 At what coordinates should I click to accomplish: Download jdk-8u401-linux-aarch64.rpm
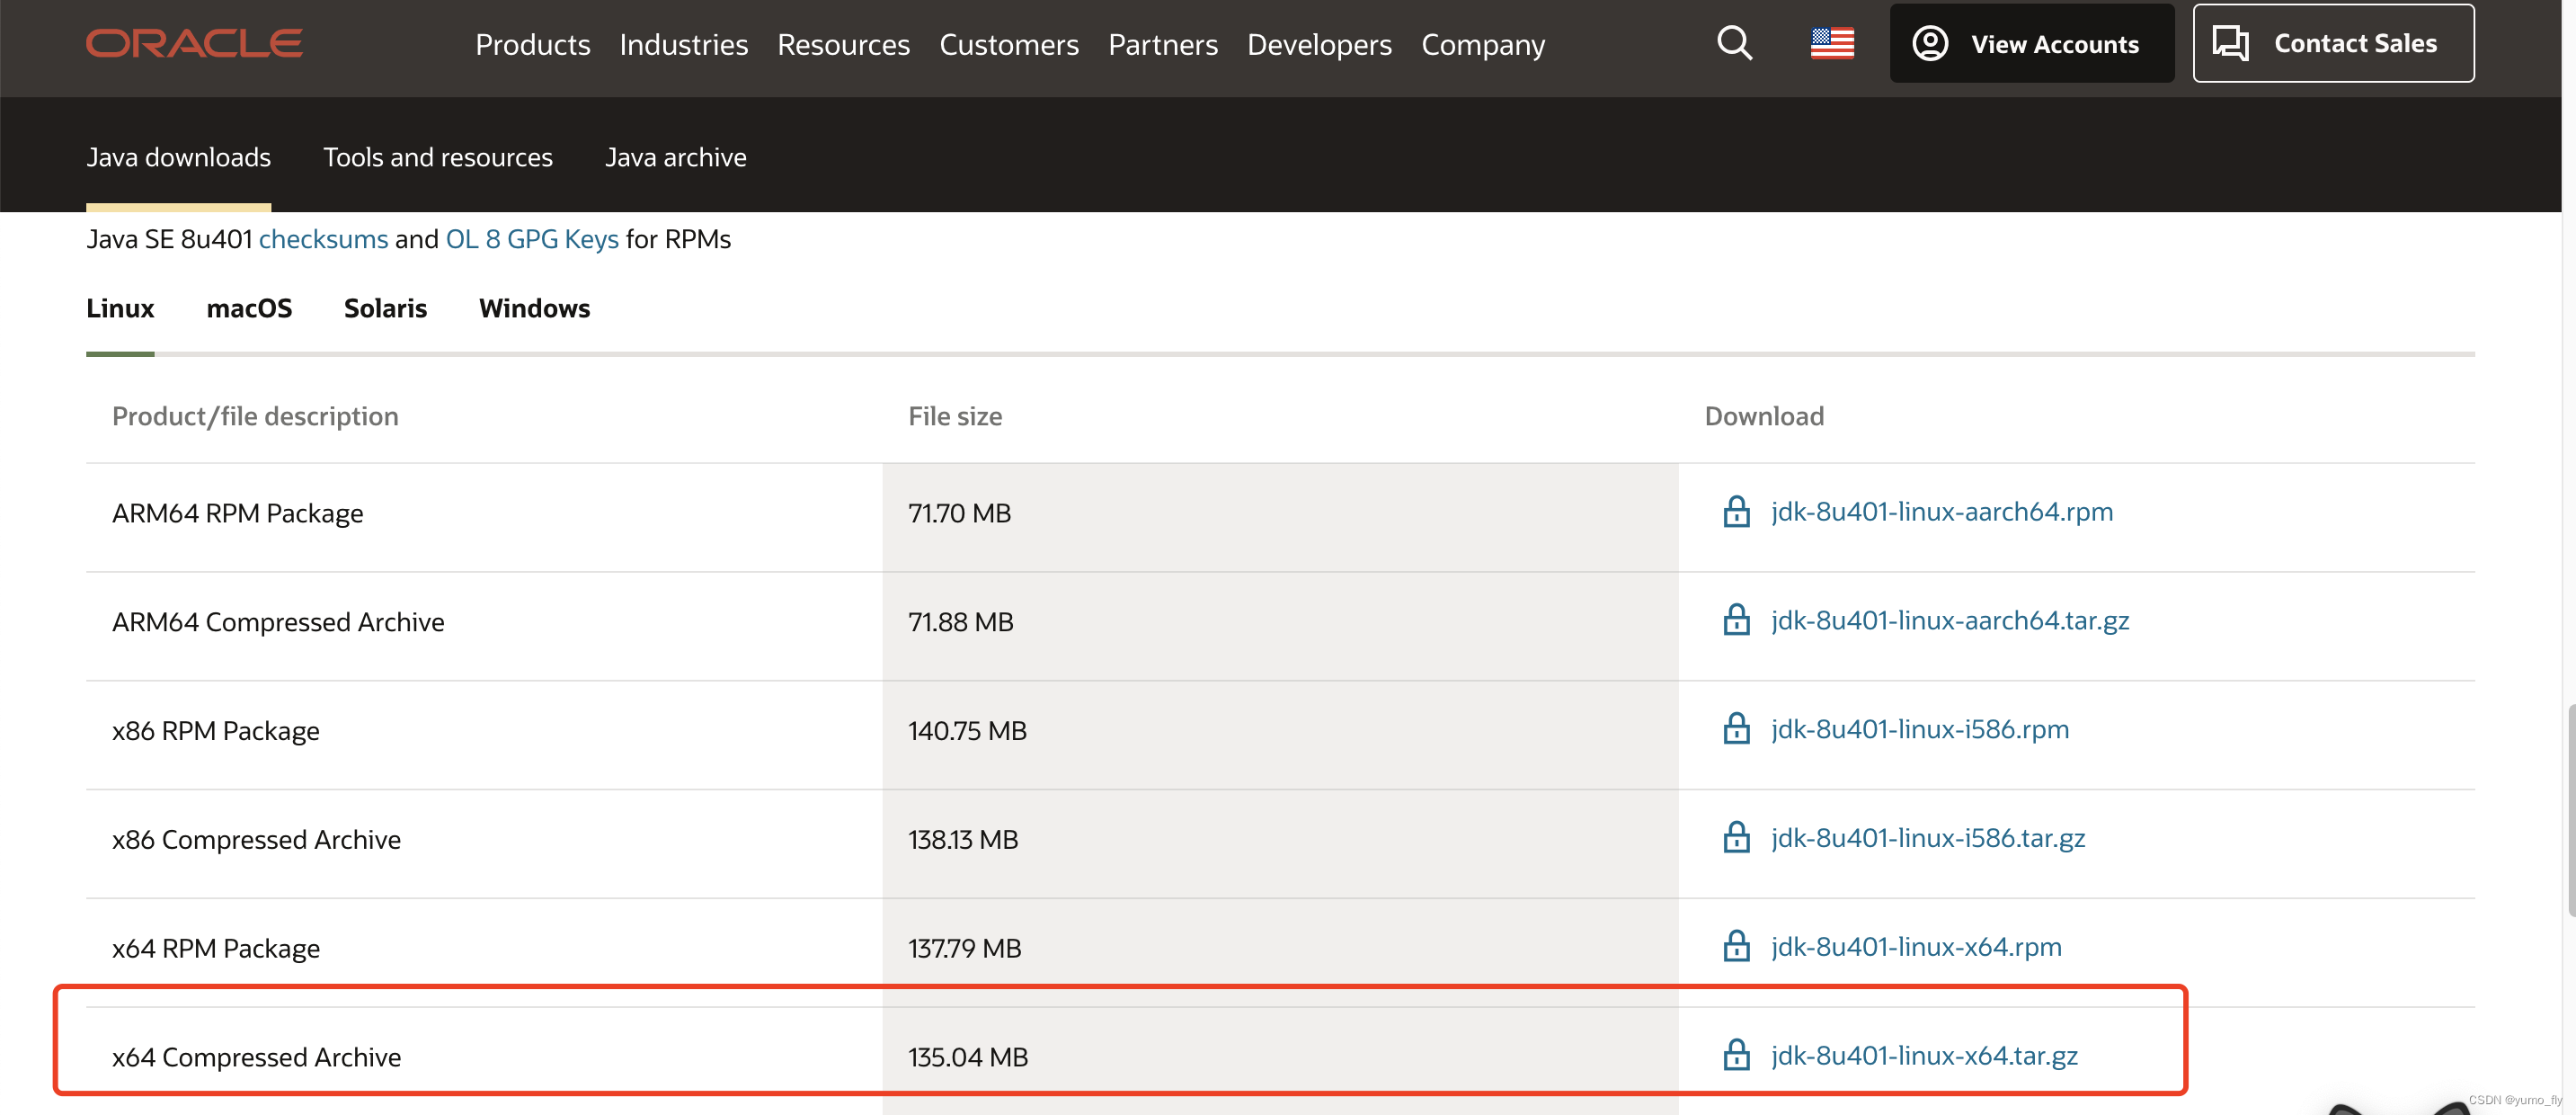pos(1941,511)
